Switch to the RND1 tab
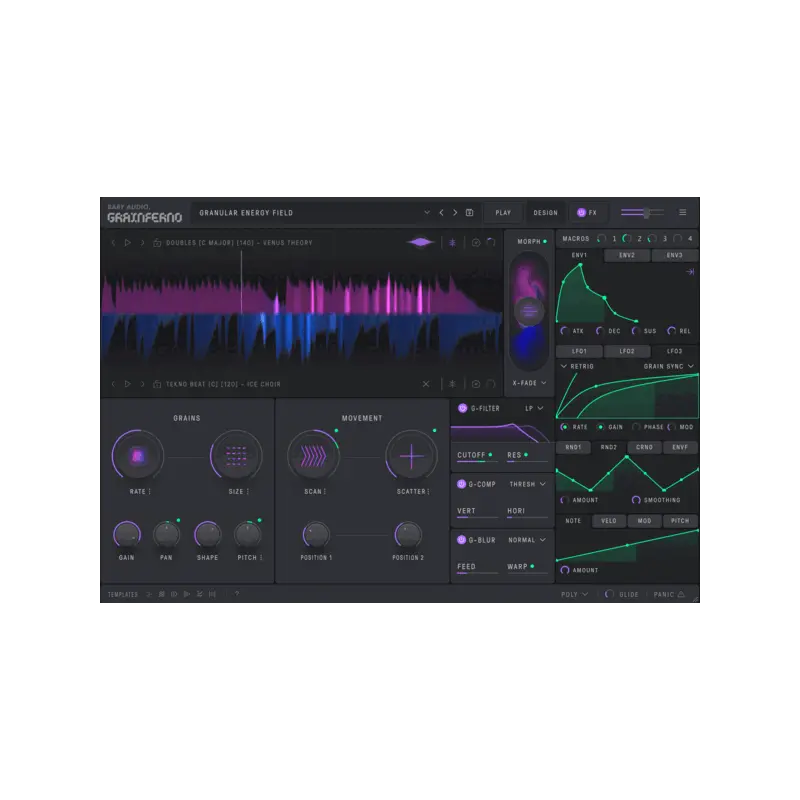The image size is (800, 800). pyautogui.click(x=573, y=447)
